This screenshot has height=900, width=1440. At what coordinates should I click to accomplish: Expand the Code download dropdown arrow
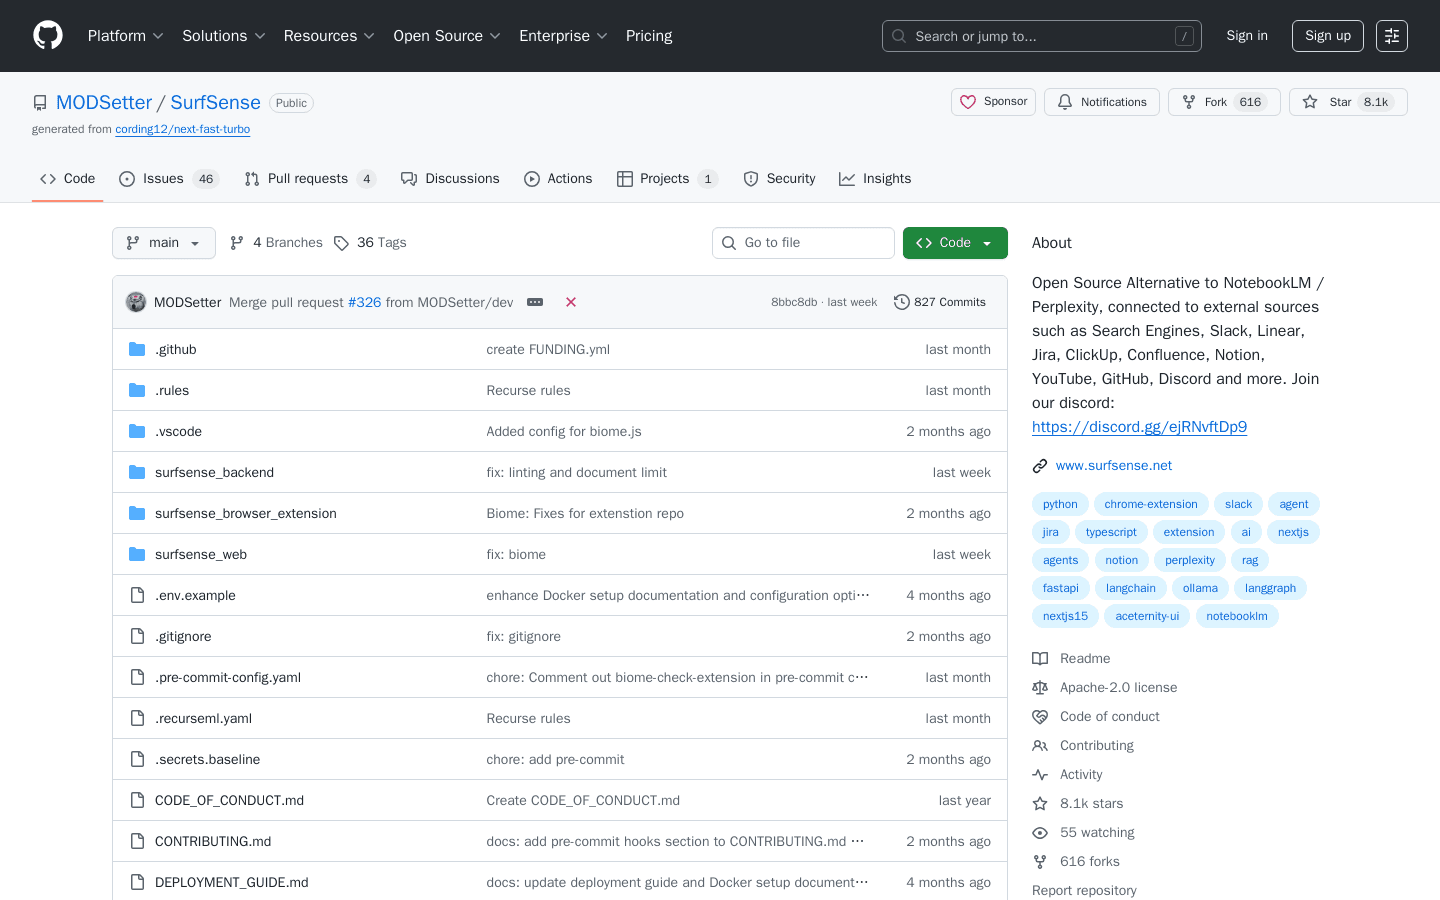[x=988, y=242]
